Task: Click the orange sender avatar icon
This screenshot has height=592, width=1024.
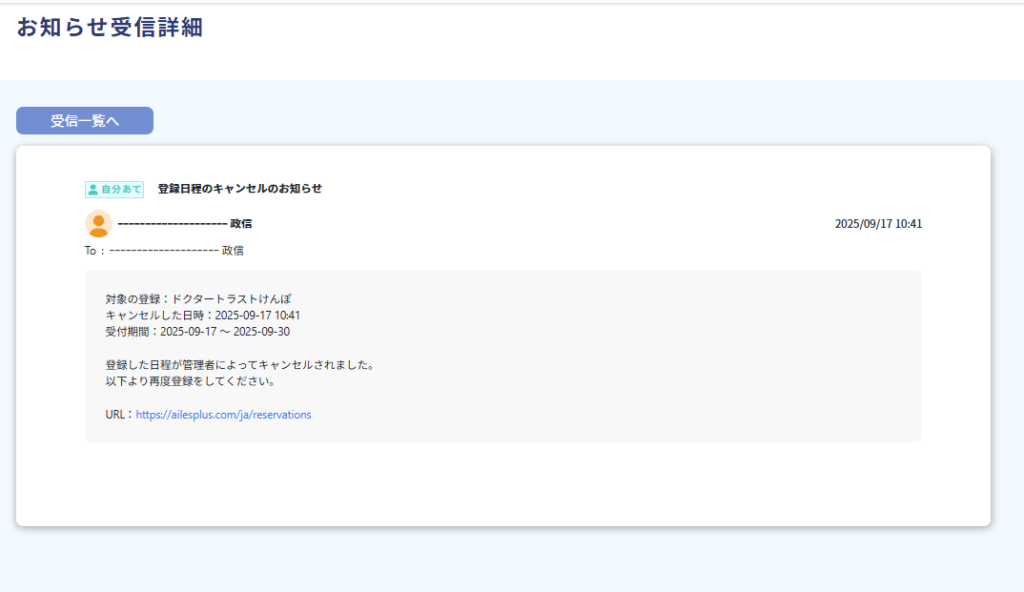Action: pos(98,224)
